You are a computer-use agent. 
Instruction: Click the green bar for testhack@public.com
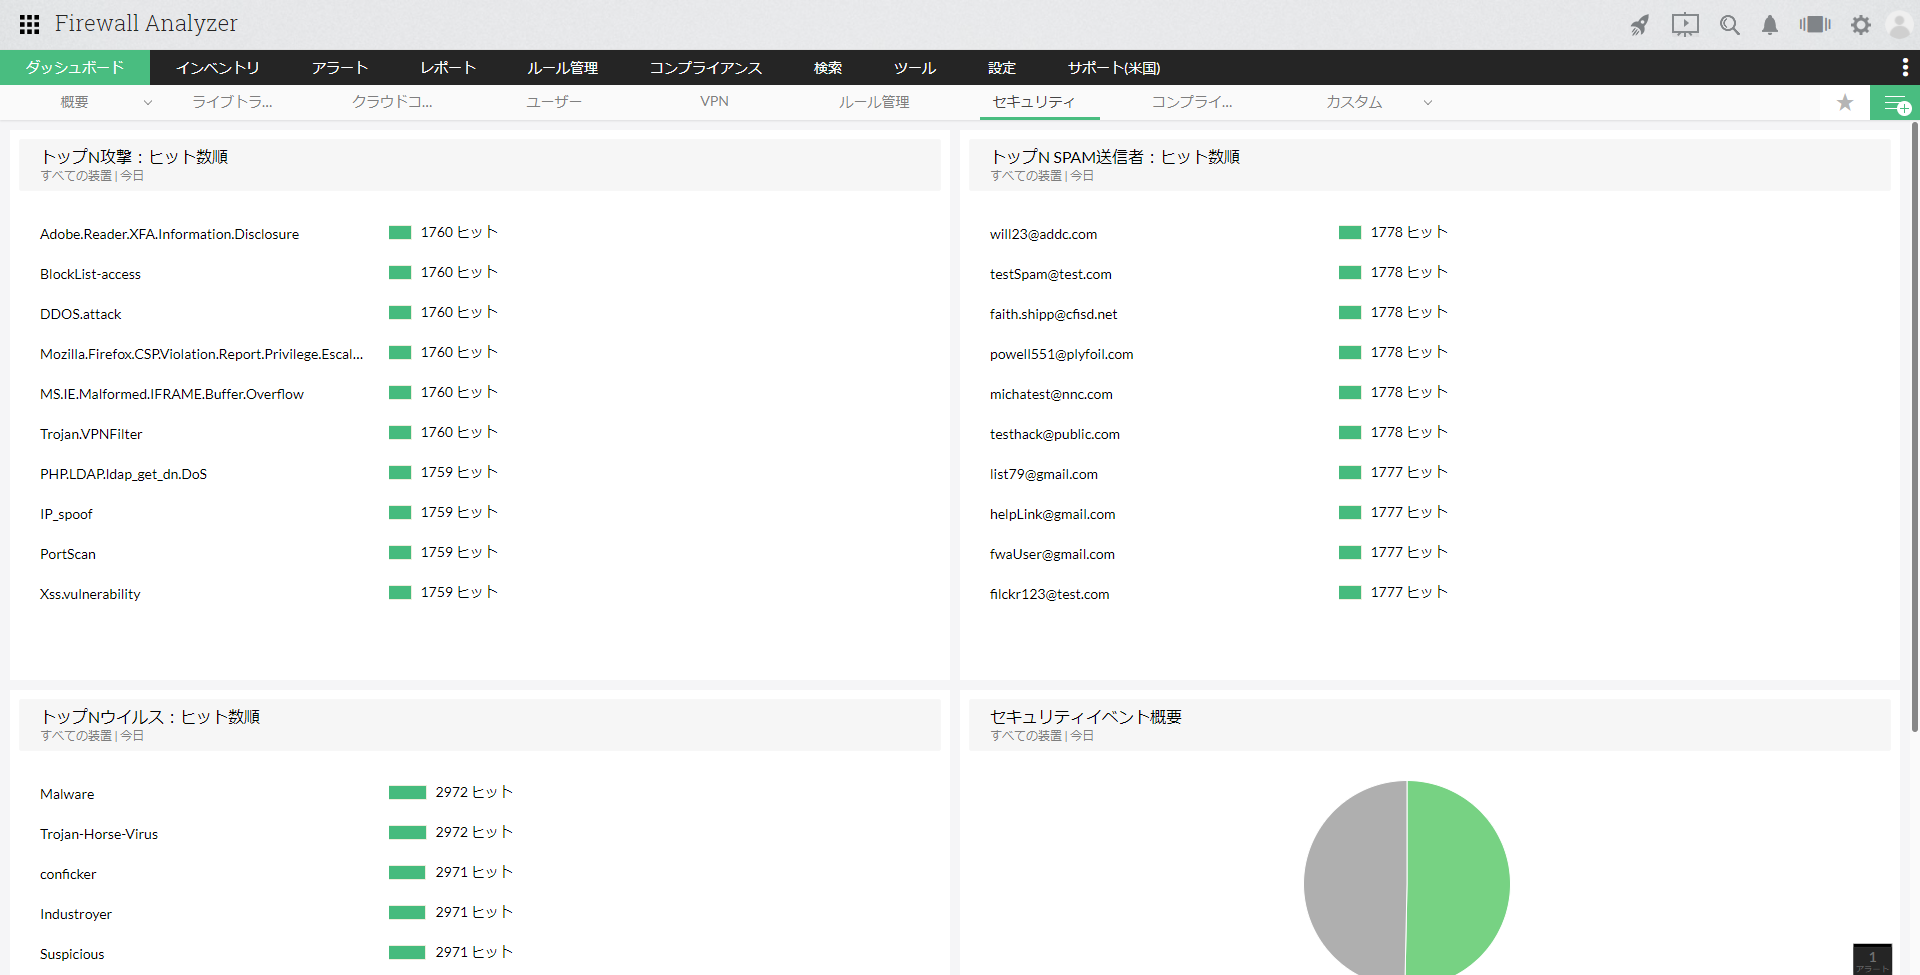pos(1350,432)
